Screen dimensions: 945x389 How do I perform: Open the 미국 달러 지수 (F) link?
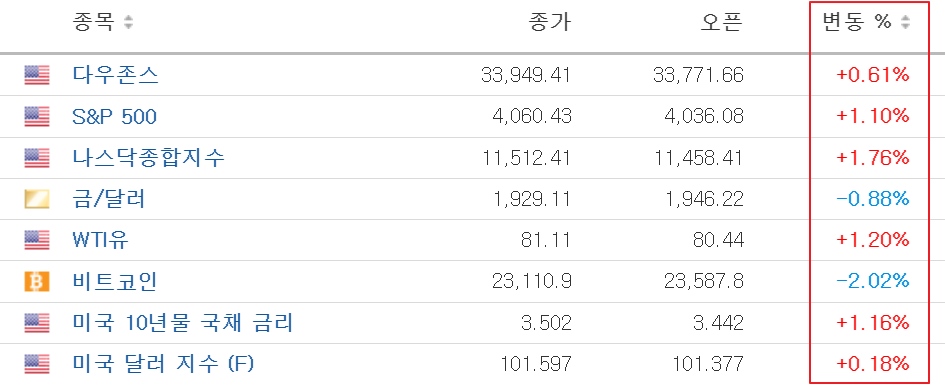click(x=163, y=364)
